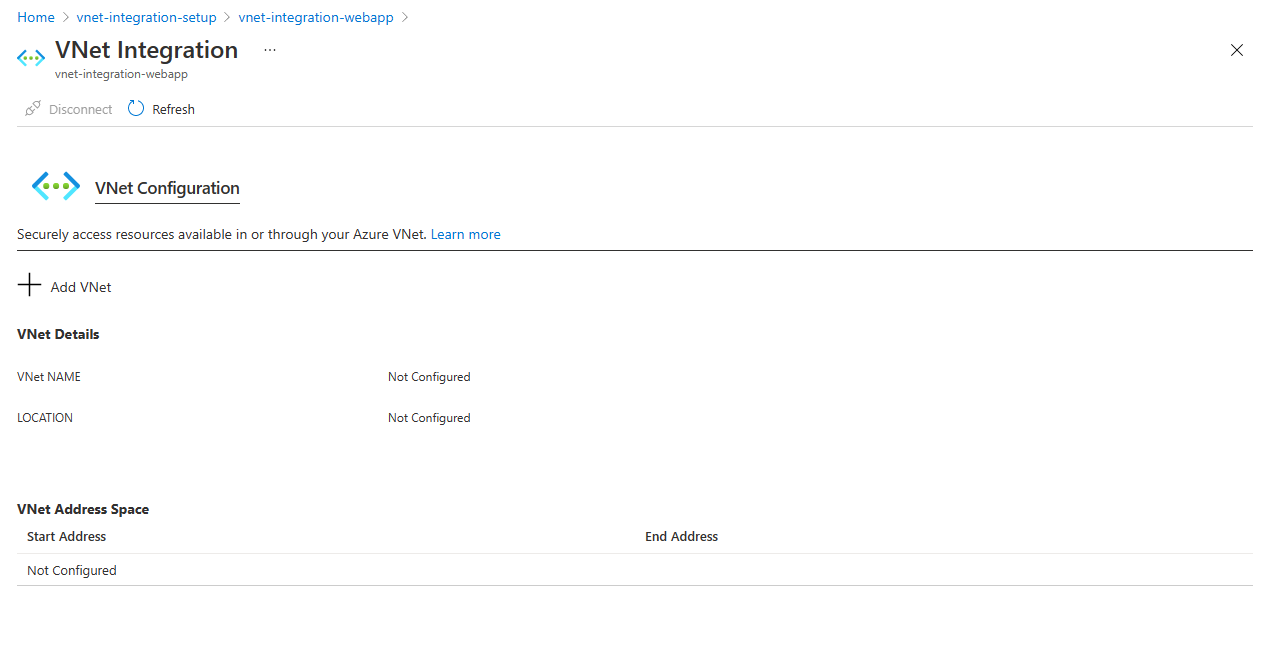The height and width of the screenshot is (659, 1268).
Task: Click the VNet Integration icon beside the page title
Action: pos(31,58)
